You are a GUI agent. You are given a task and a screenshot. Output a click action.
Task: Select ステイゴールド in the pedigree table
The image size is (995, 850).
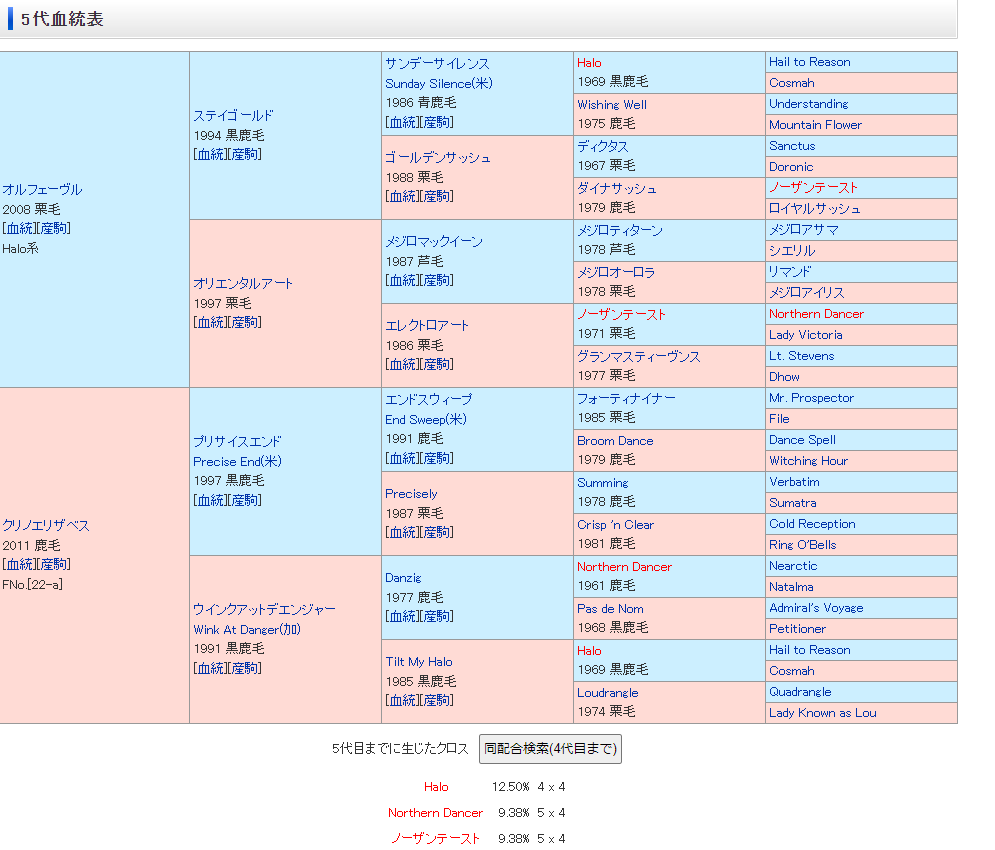coord(233,116)
